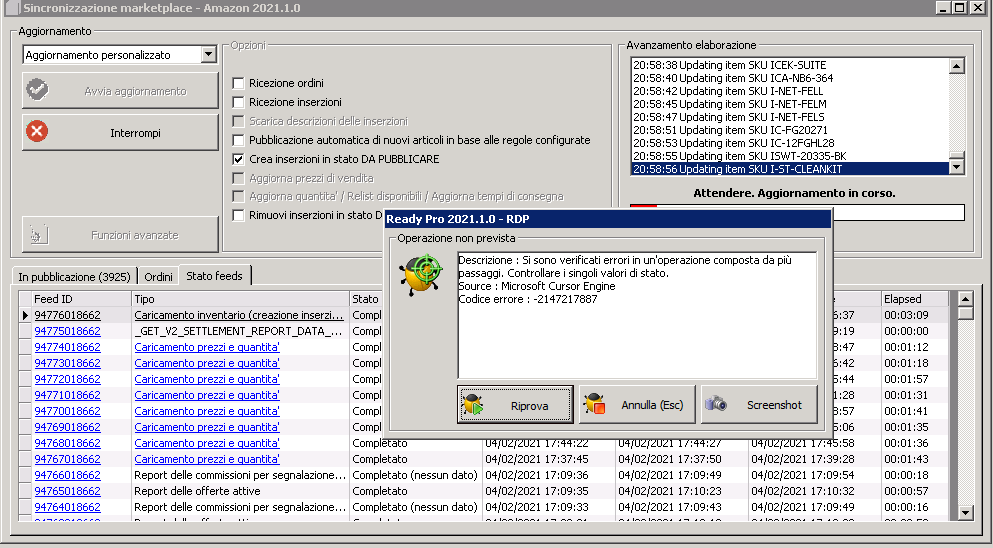The image size is (993, 548).
Task: Click elapsed value 00:03:09
Action: 906,315
